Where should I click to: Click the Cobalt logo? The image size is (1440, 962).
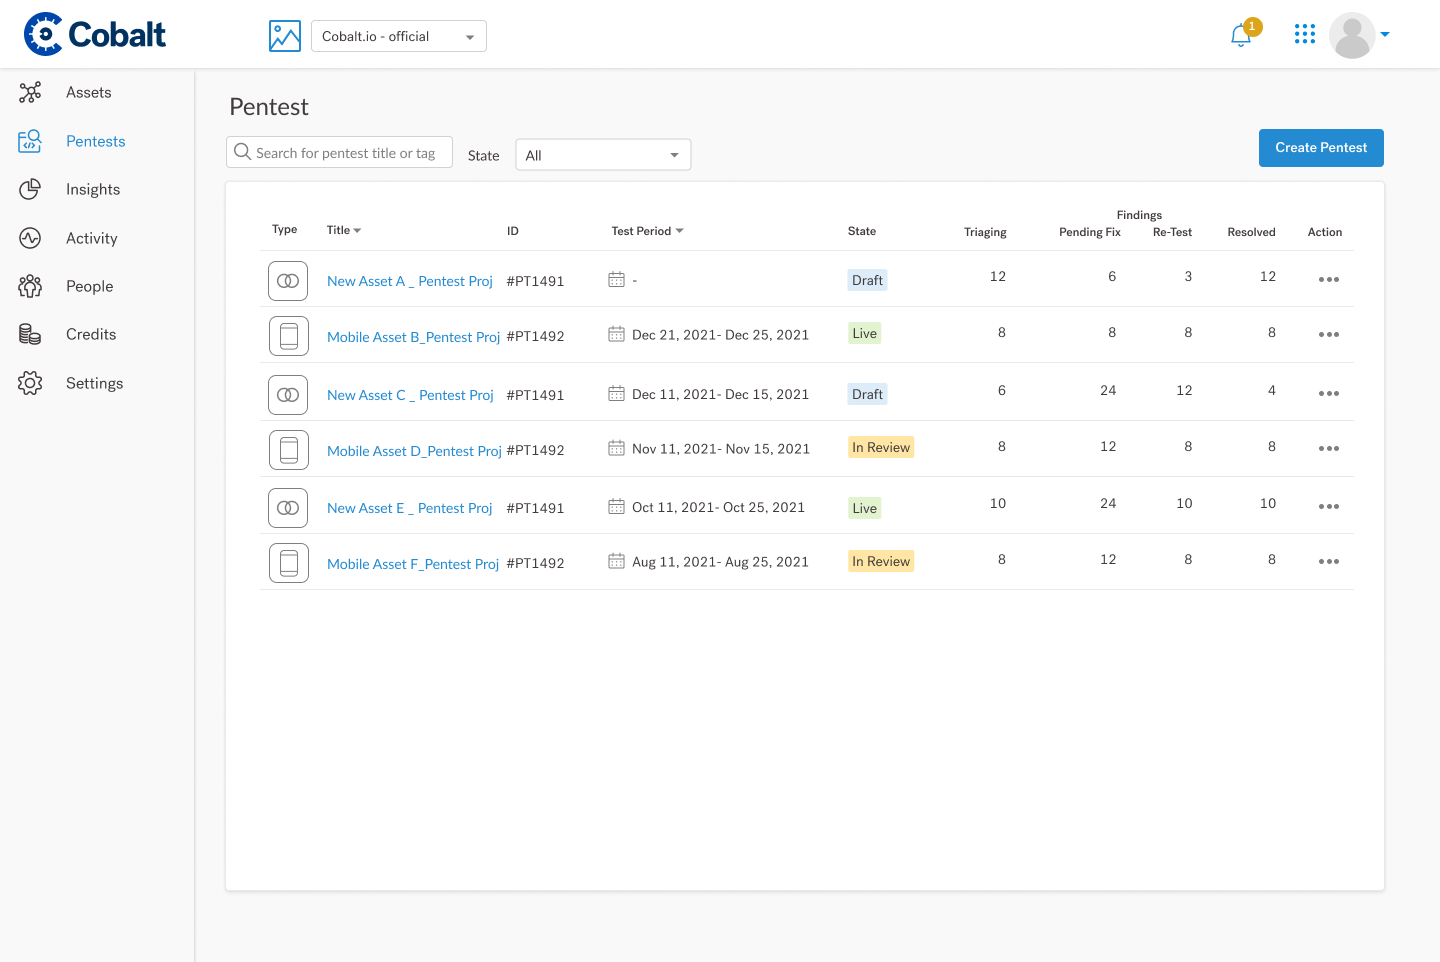click(94, 33)
